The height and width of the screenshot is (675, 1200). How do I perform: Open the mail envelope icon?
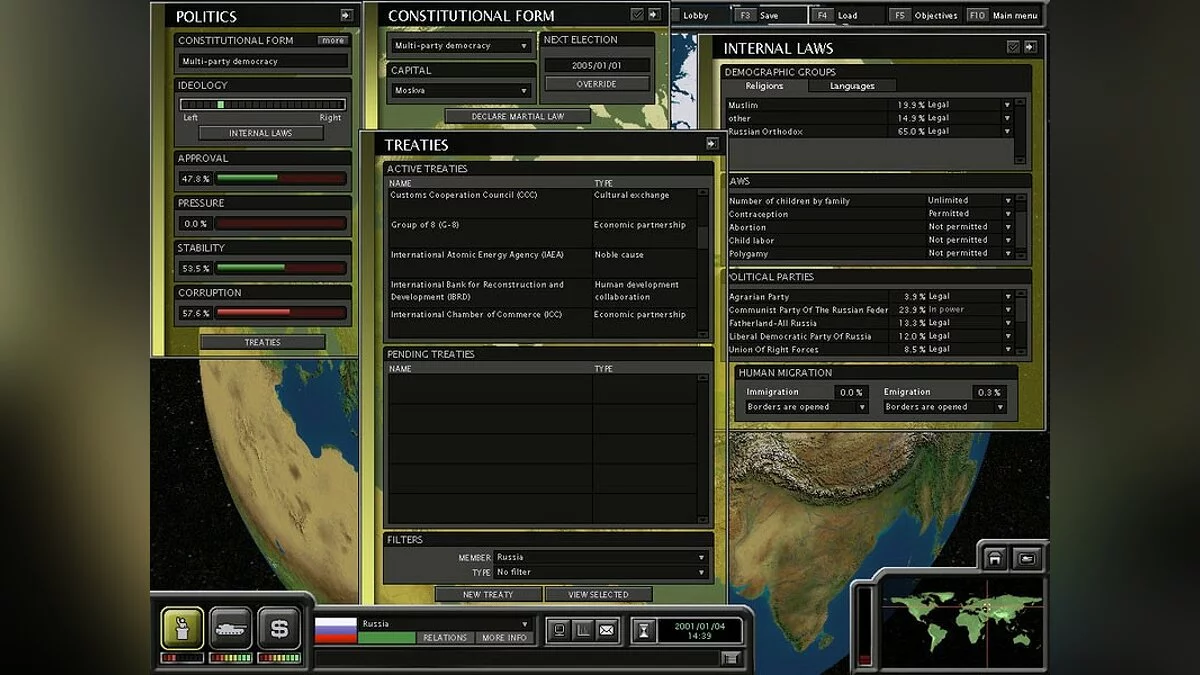click(x=607, y=631)
